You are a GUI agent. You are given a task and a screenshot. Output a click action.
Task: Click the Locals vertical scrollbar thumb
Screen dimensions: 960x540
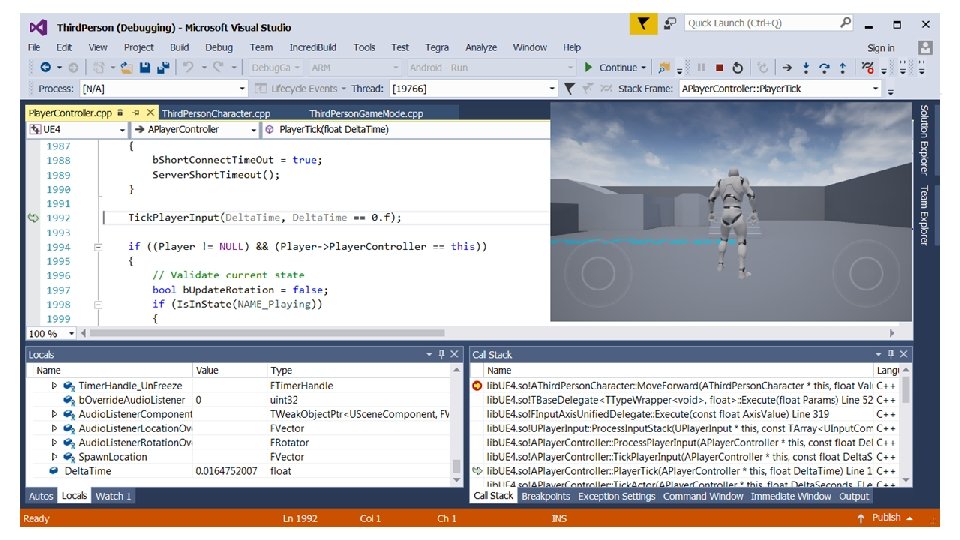click(457, 465)
